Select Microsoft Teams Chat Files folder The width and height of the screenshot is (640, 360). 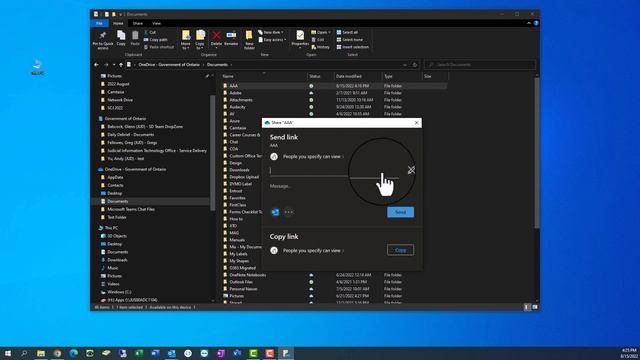click(131, 209)
